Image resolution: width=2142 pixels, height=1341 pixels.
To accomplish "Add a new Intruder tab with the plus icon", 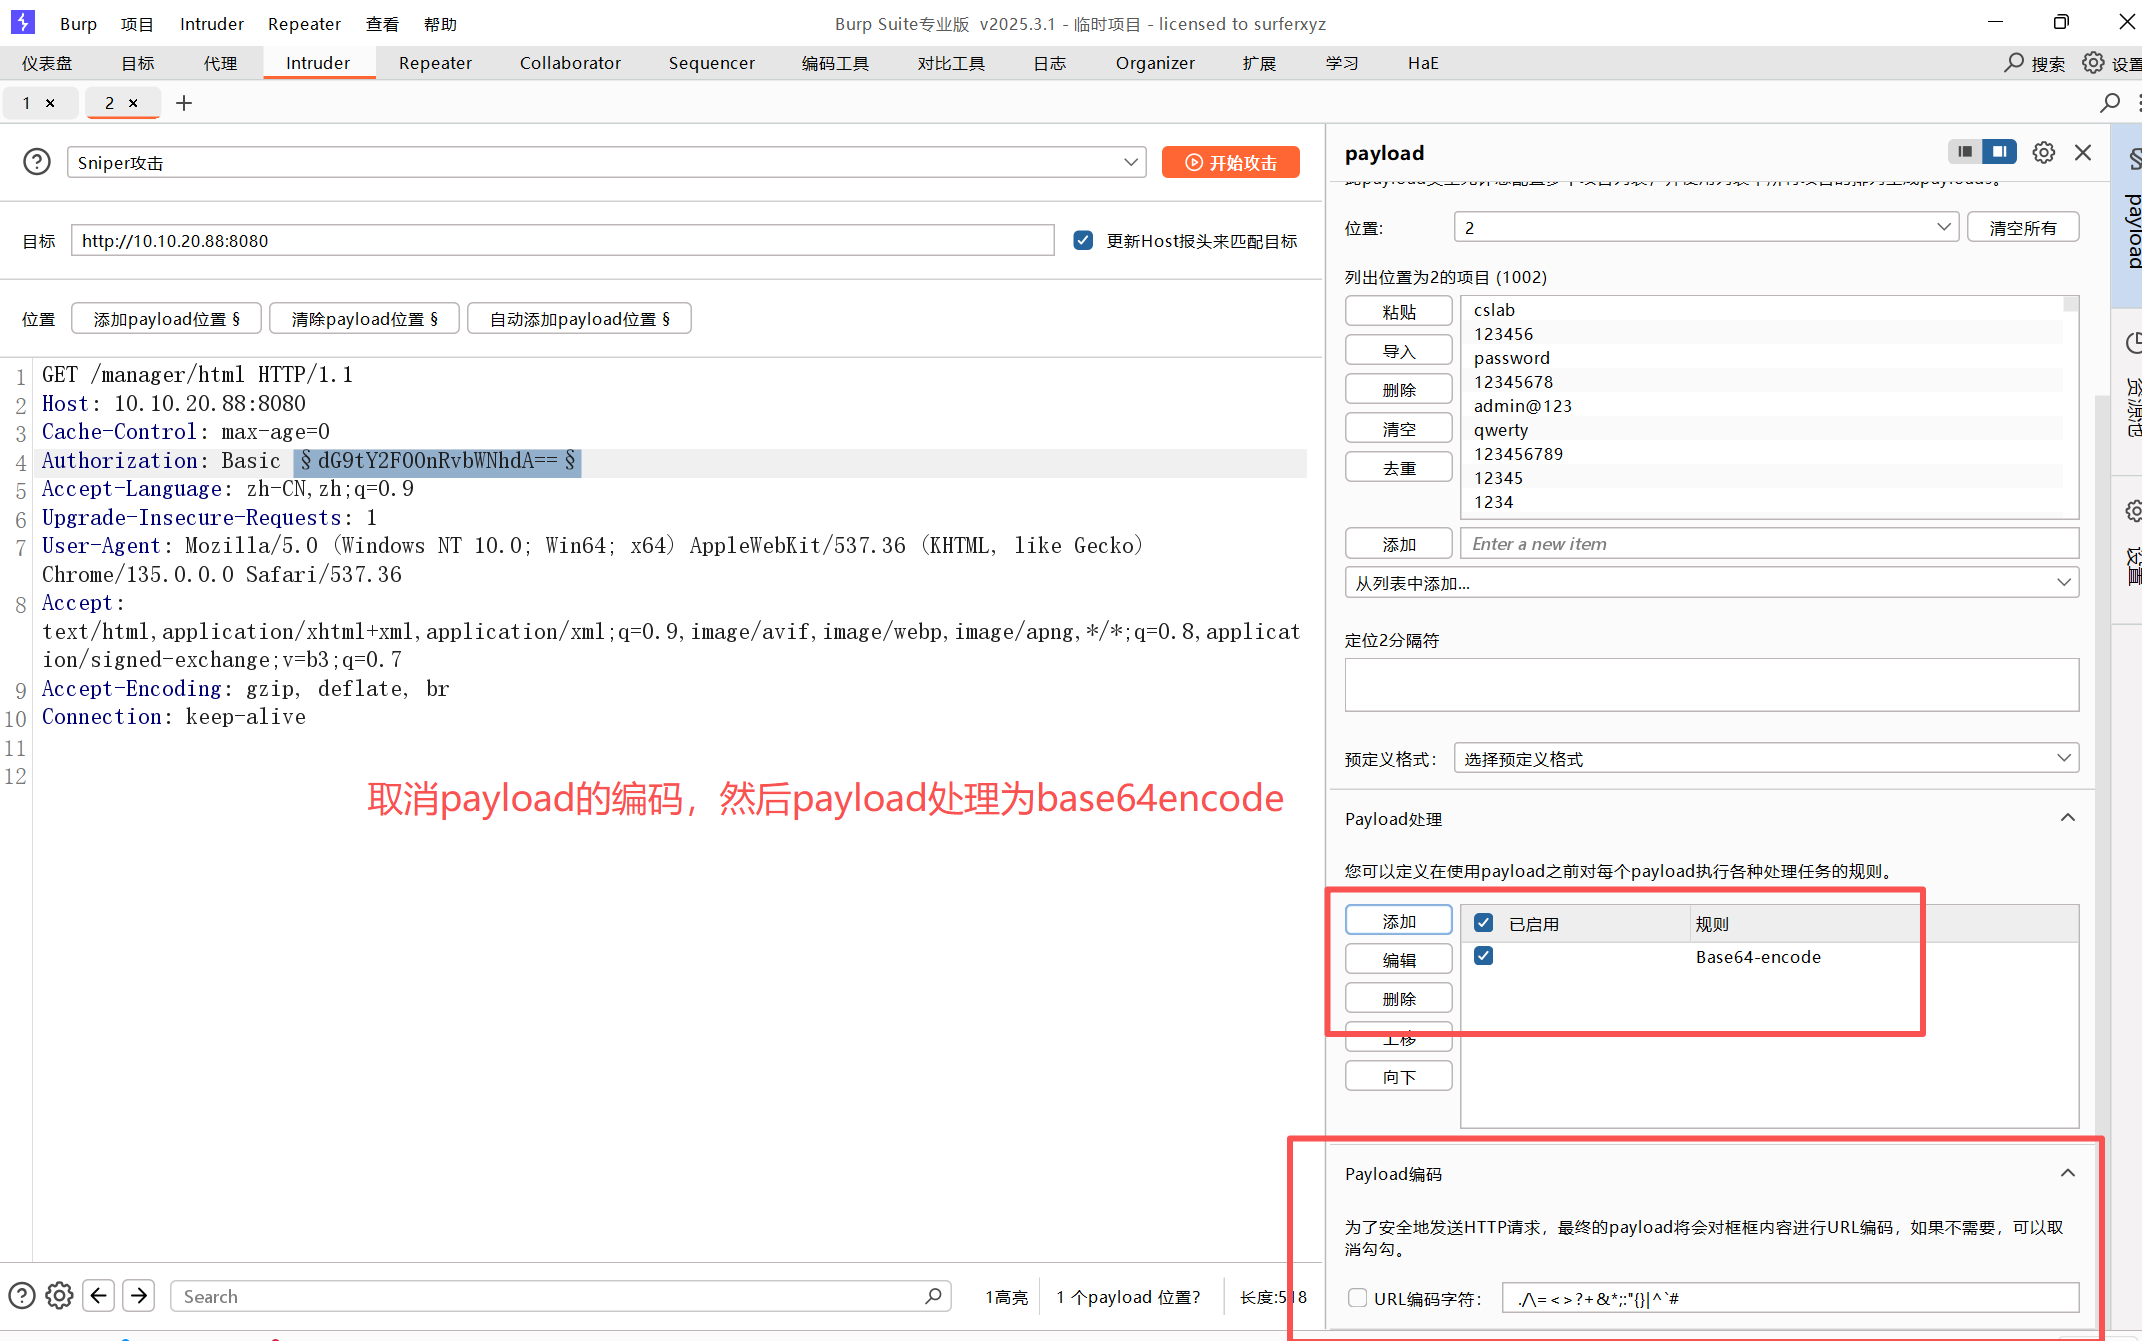I will (184, 103).
